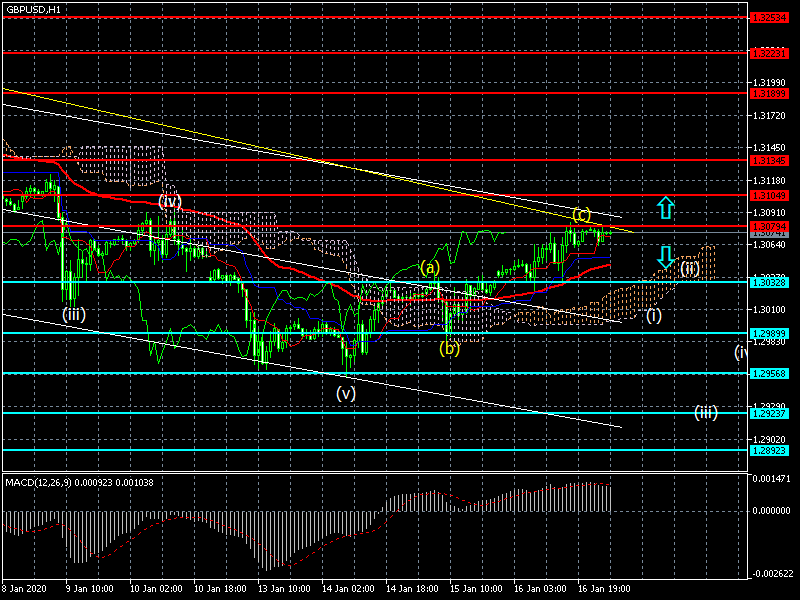
Task: Click the yellow (c) wave label
Action: [x=581, y=214]
